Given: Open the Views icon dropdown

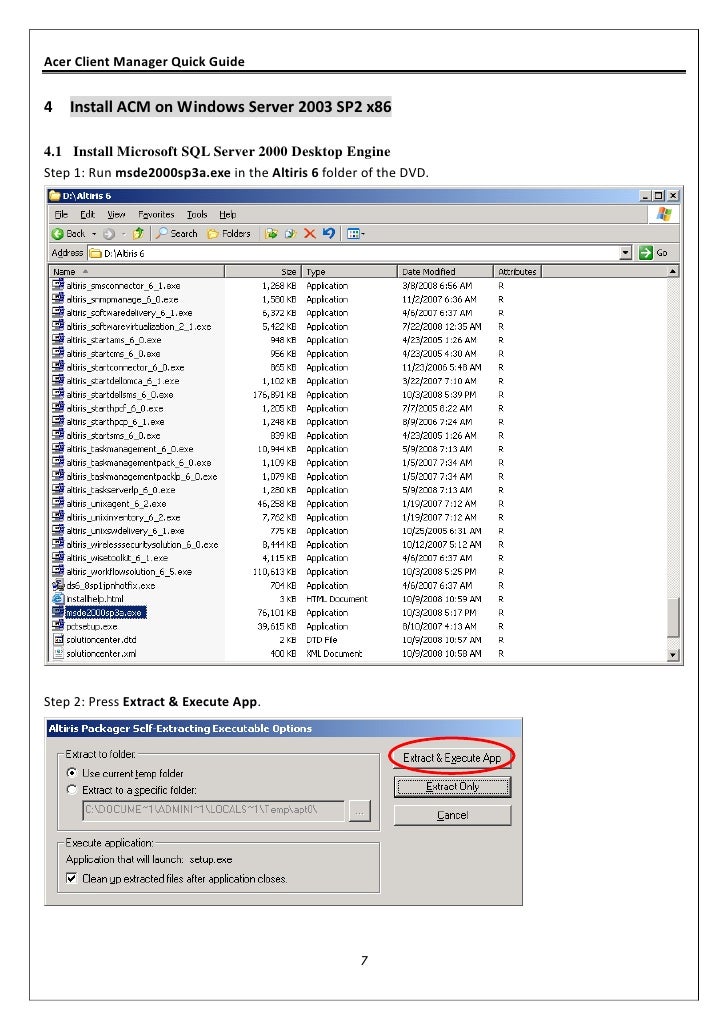Looking at the screenshot, I should click(355, 234).
